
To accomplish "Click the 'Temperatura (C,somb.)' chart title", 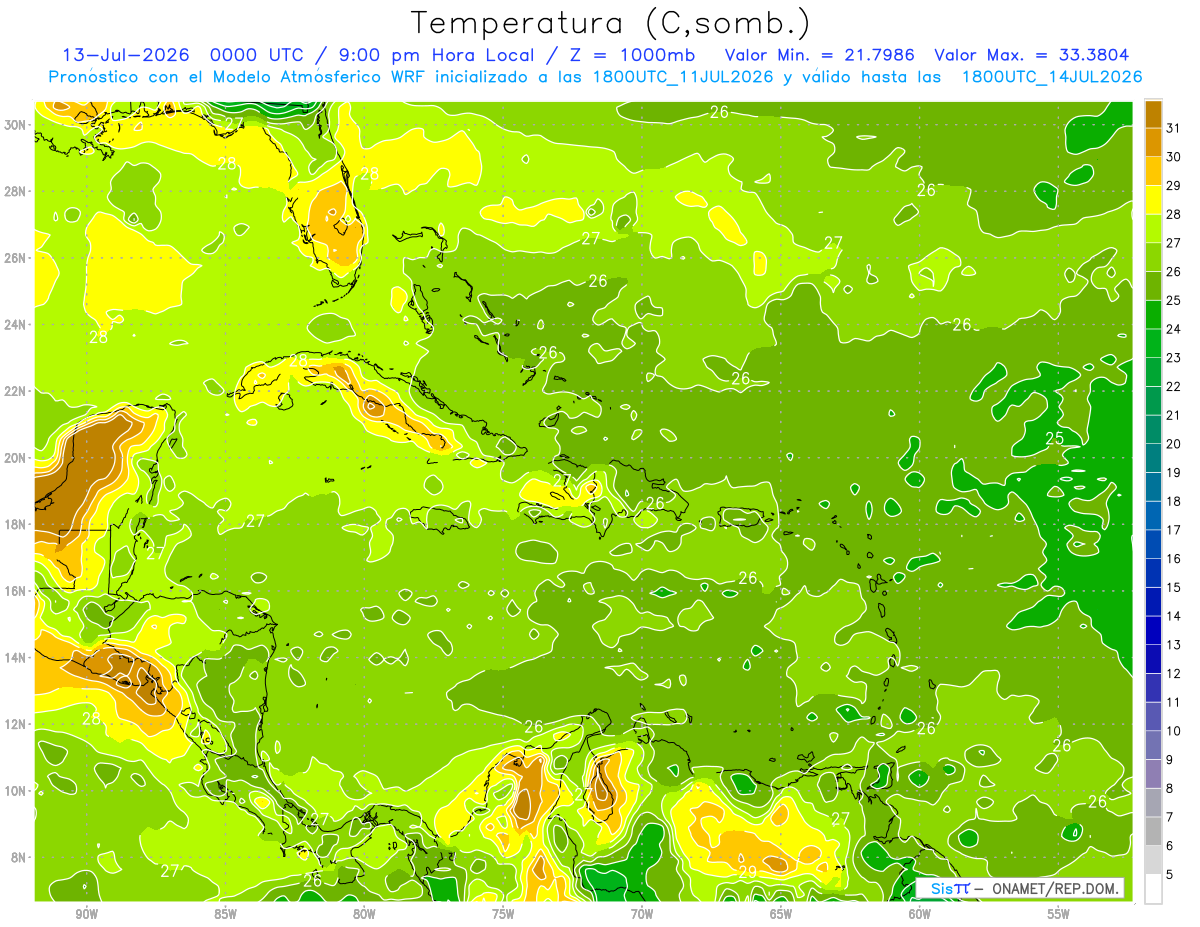I will point(611,24).
